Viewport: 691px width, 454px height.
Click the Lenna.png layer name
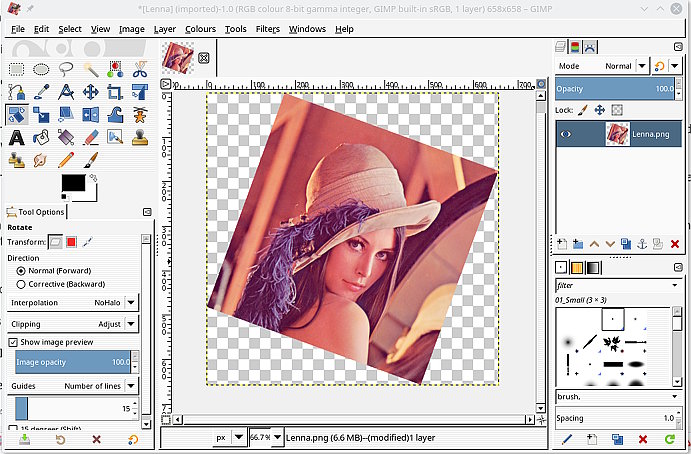pyautogui.click(x=651, y=134)
